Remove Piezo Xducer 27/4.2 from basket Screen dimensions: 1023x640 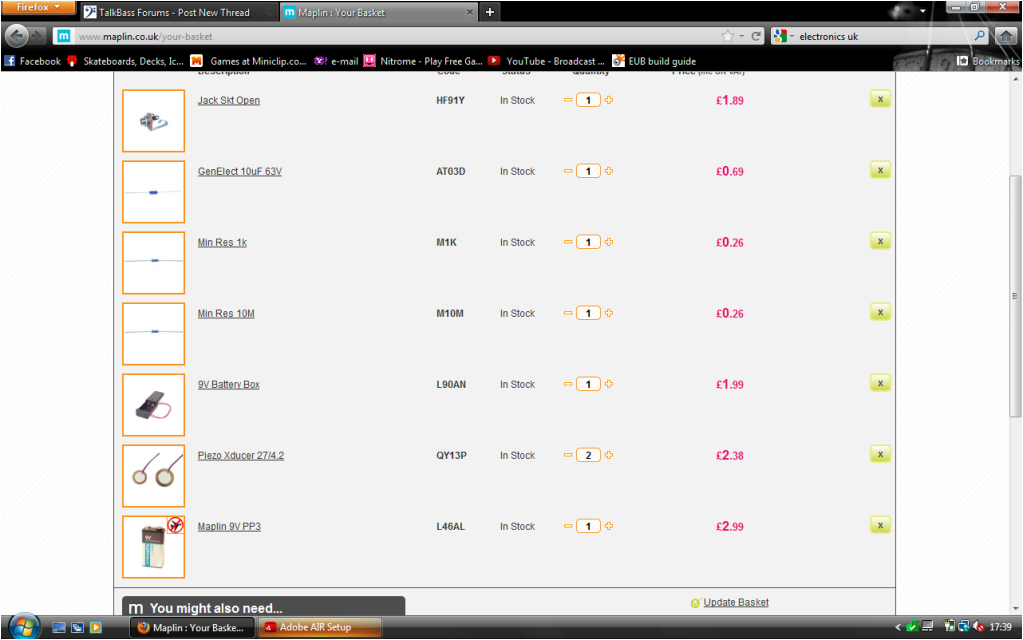(880, 455)
